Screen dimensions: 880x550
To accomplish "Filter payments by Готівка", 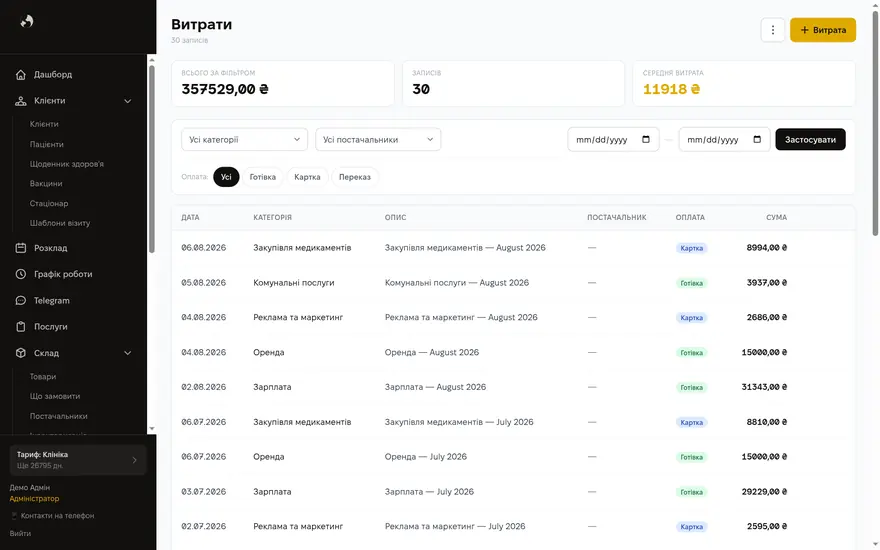I will pos(263,177).
